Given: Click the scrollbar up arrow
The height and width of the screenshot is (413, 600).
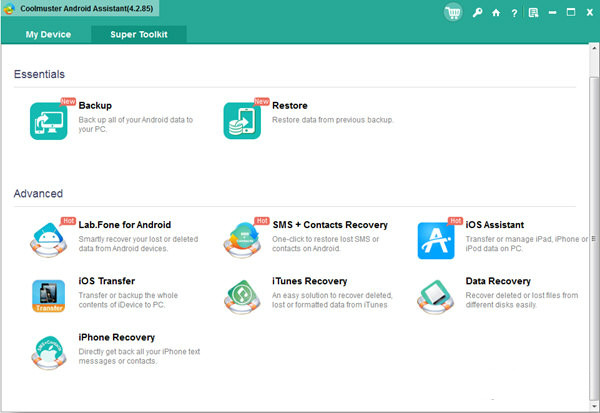Looking at the screenshot, I should point(594,49).
